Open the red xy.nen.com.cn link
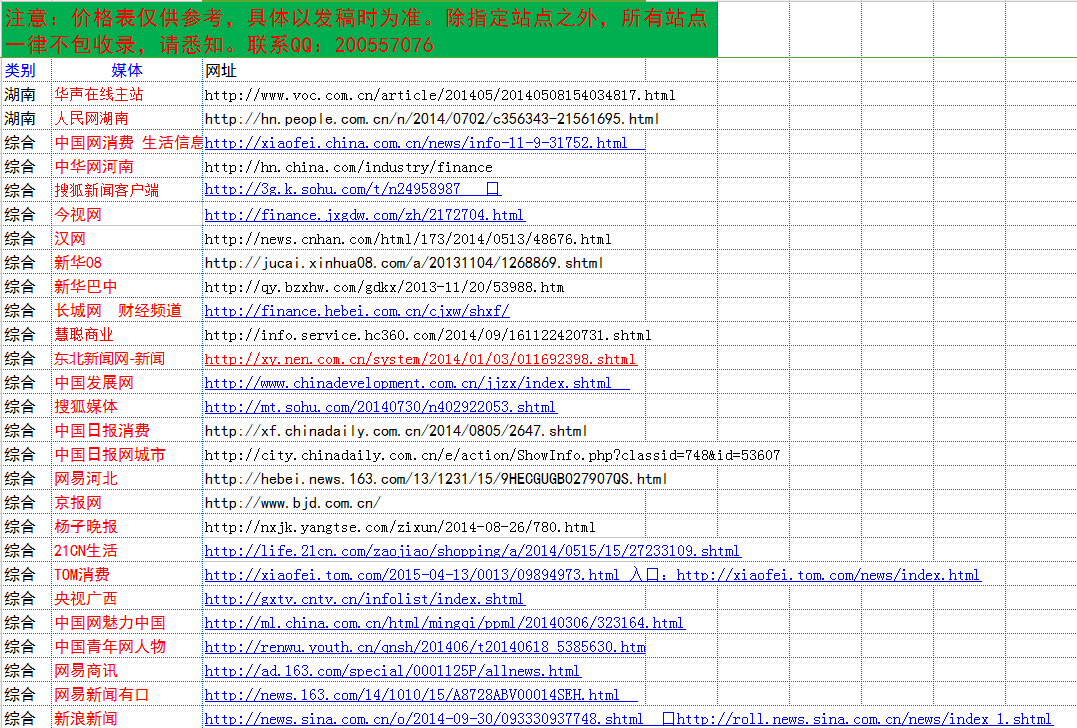This screenshot has height=728, width=1077. pos(420,359)
